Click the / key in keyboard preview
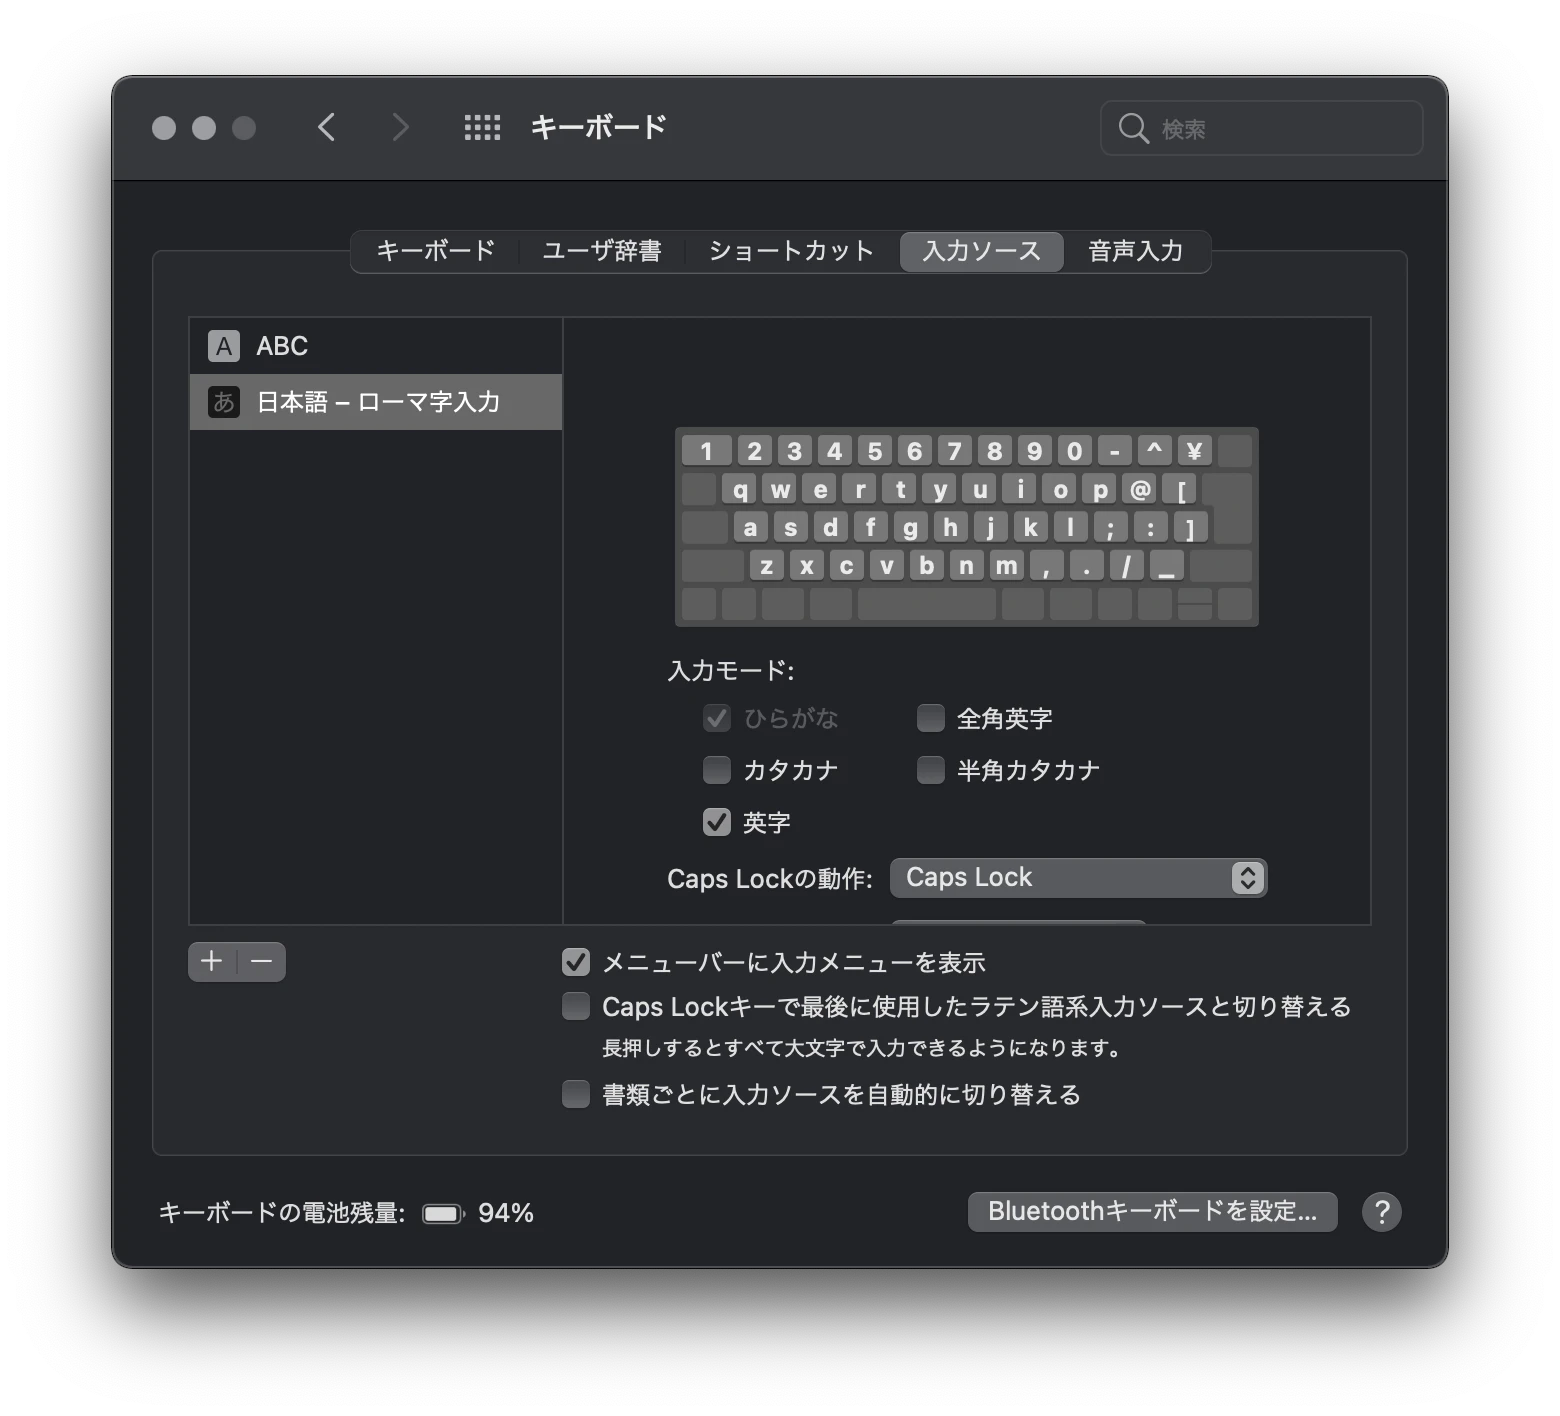 tap(1126, 566)
